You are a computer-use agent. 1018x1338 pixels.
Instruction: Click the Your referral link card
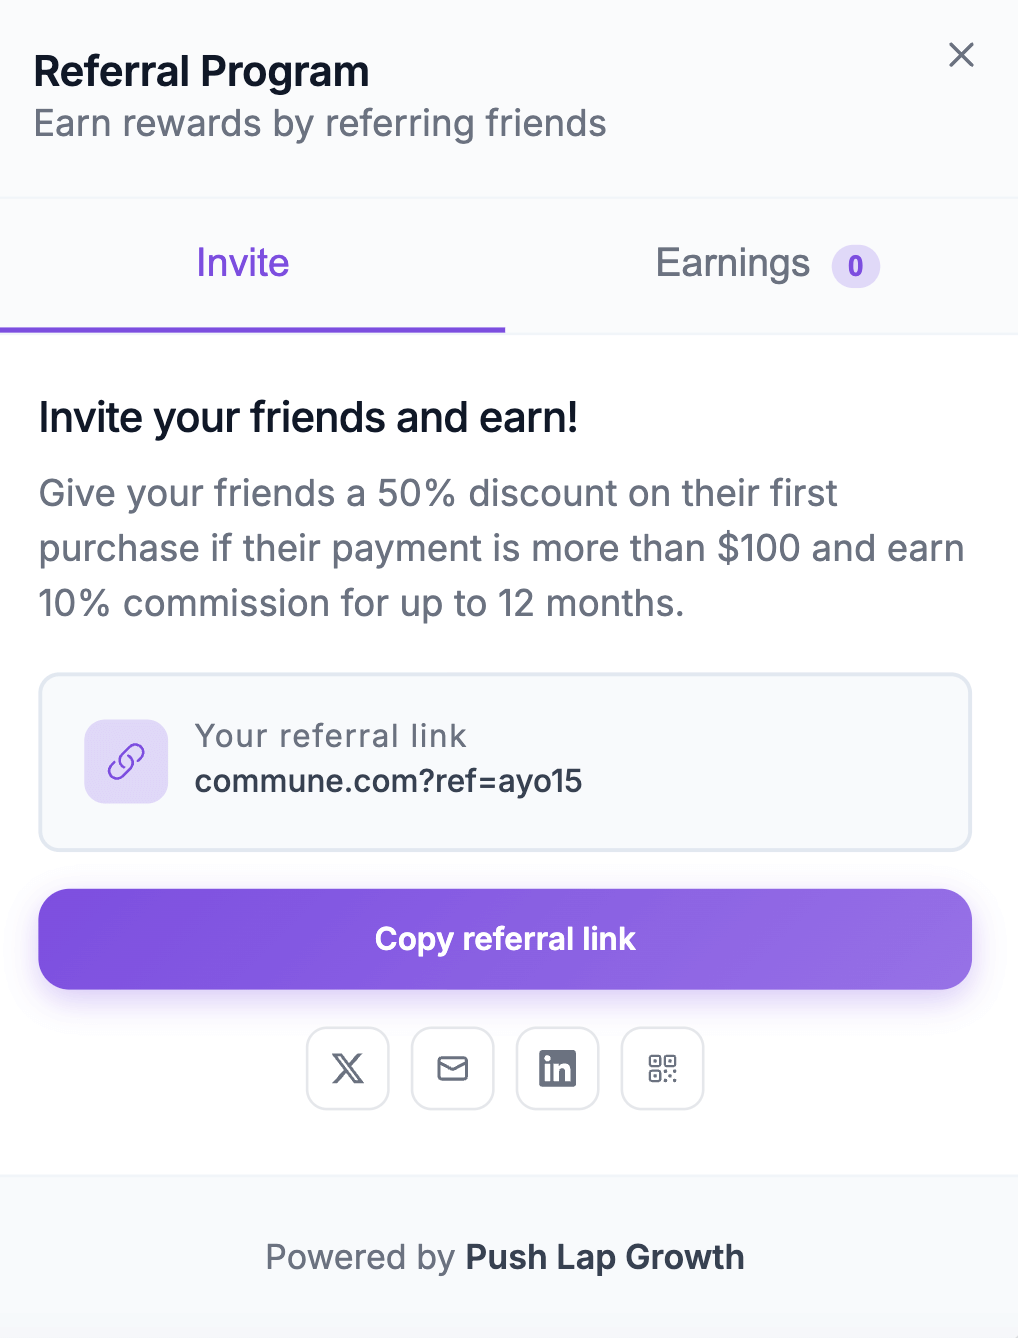coord(505,761)
